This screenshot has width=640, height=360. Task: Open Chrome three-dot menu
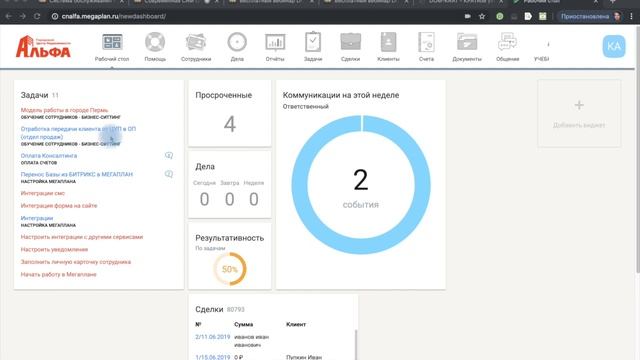[x=631, y=16]
